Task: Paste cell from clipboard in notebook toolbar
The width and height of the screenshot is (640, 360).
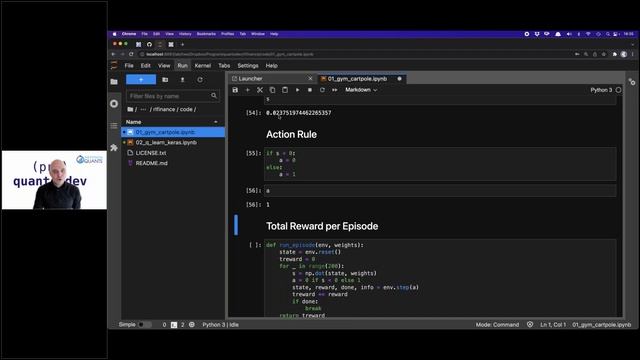Action: coord(285,90)
